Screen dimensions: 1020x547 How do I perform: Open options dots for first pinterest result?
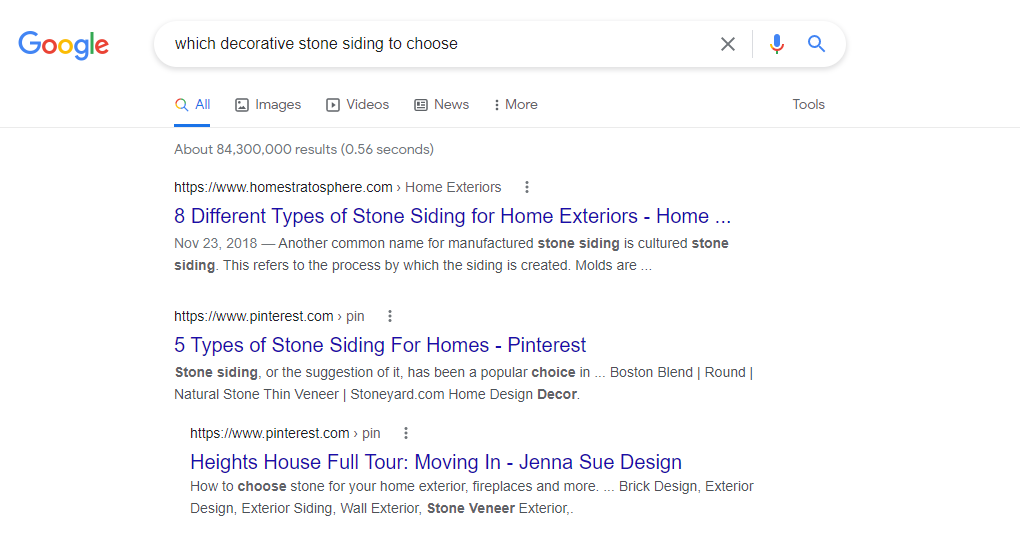[x=390, y=316]
